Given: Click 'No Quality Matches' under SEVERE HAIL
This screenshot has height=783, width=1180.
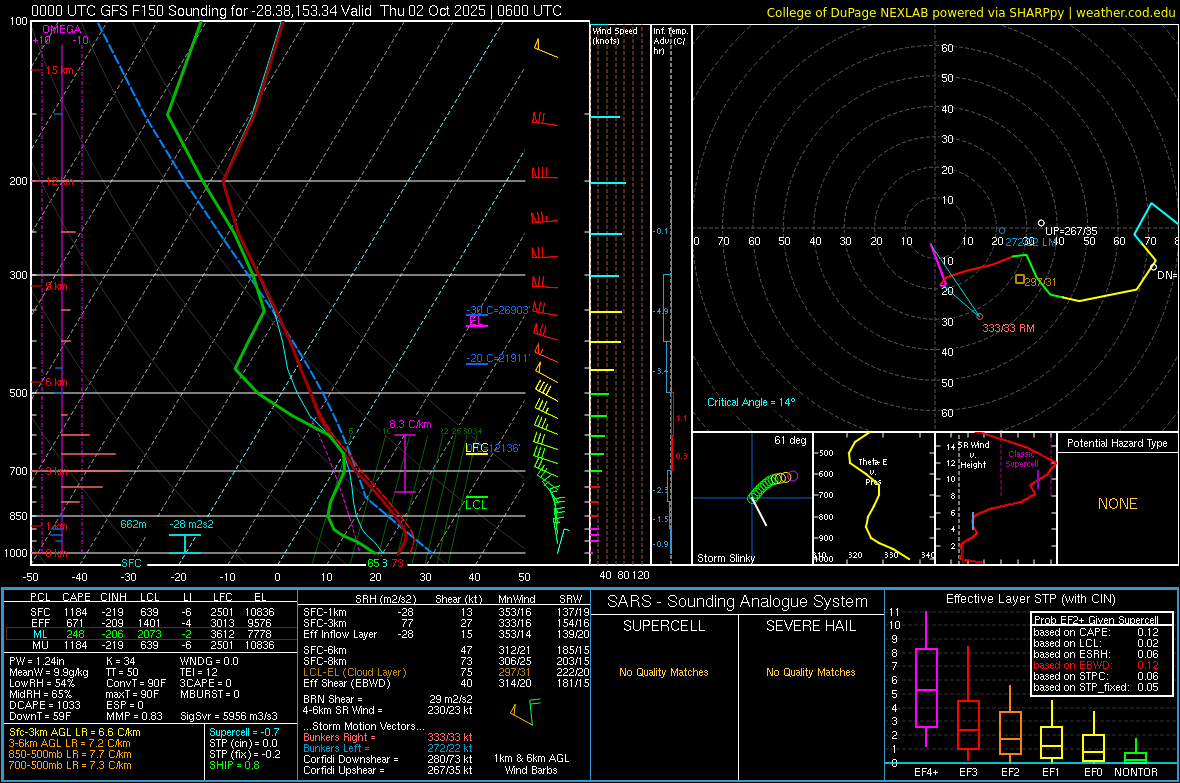Looking at the screenshot, I should [x=810, y=672].
